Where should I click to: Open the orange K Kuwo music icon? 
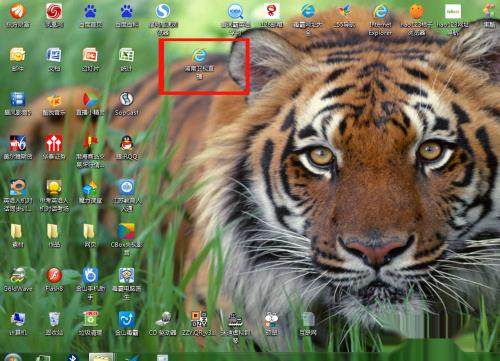pos(54,100)
